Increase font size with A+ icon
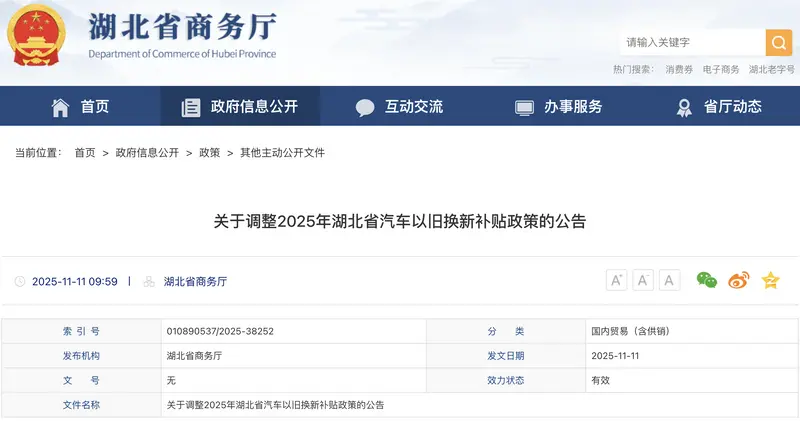Viewport: 800px width, 421px height. pos(616,281)
